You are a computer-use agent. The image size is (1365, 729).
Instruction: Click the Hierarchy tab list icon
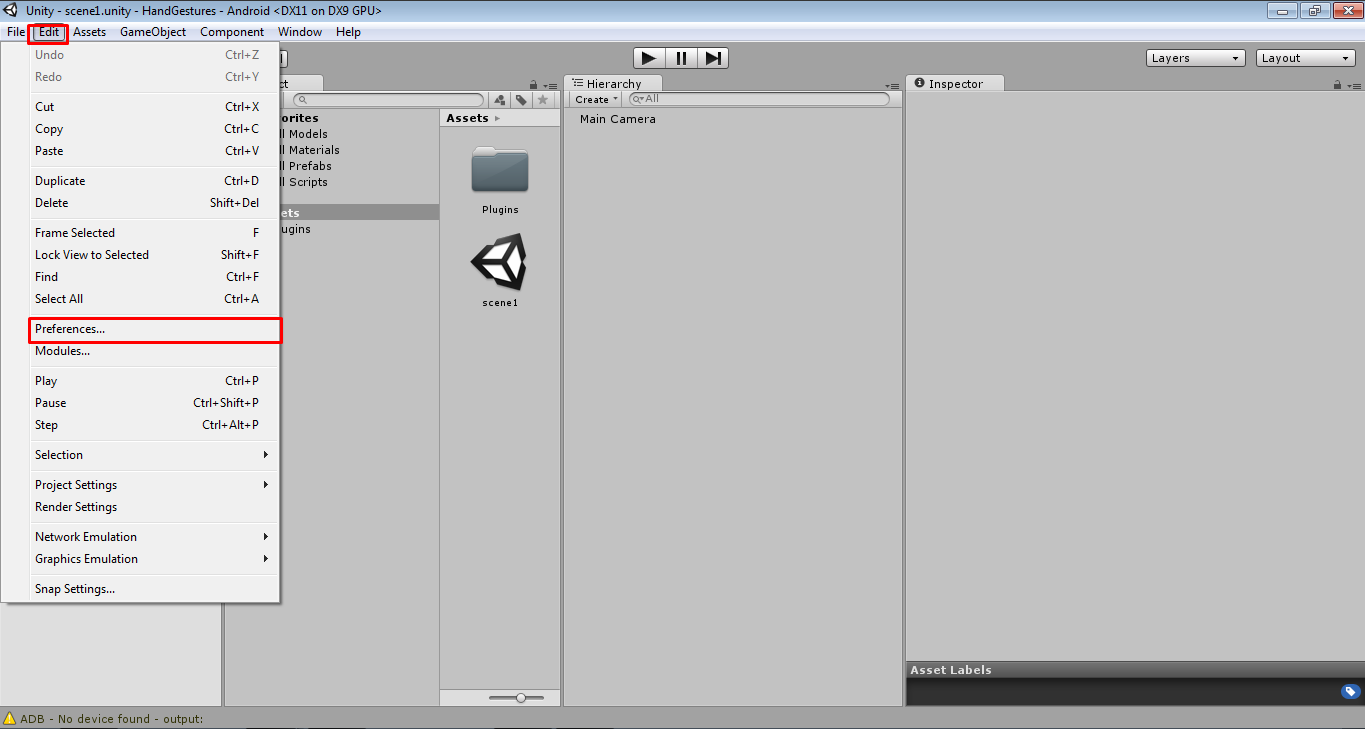pyautogui.click(x=577, y=84)
